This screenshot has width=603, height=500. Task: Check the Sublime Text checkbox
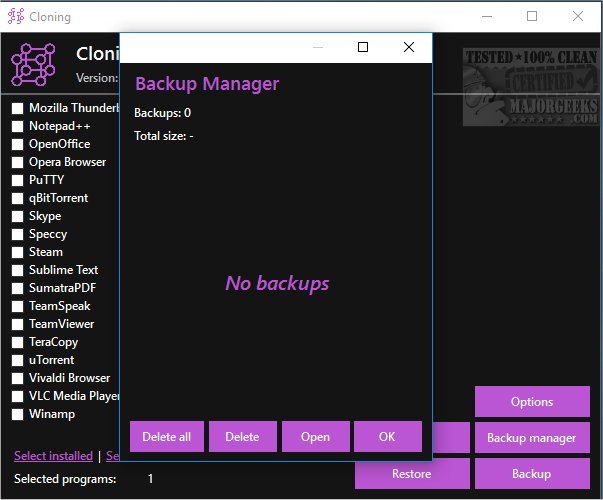click(17, 270)
